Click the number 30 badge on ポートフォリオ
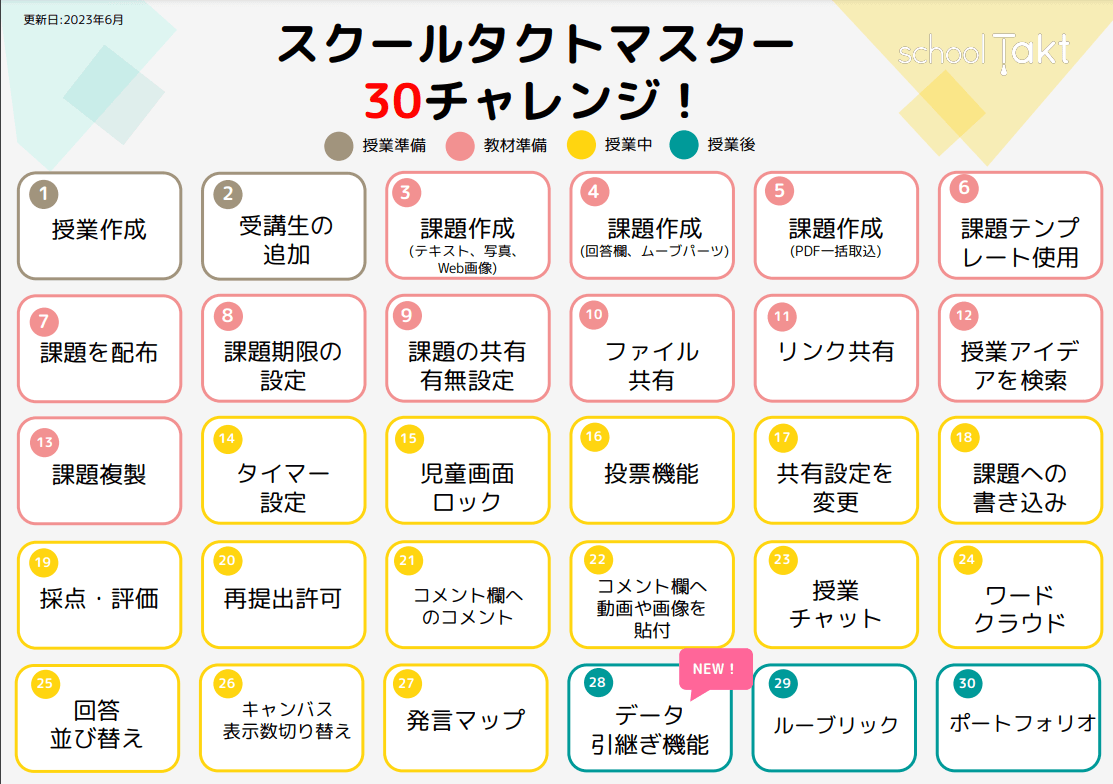Viewport: 1113px width, 784px height. tap(967, 683)
